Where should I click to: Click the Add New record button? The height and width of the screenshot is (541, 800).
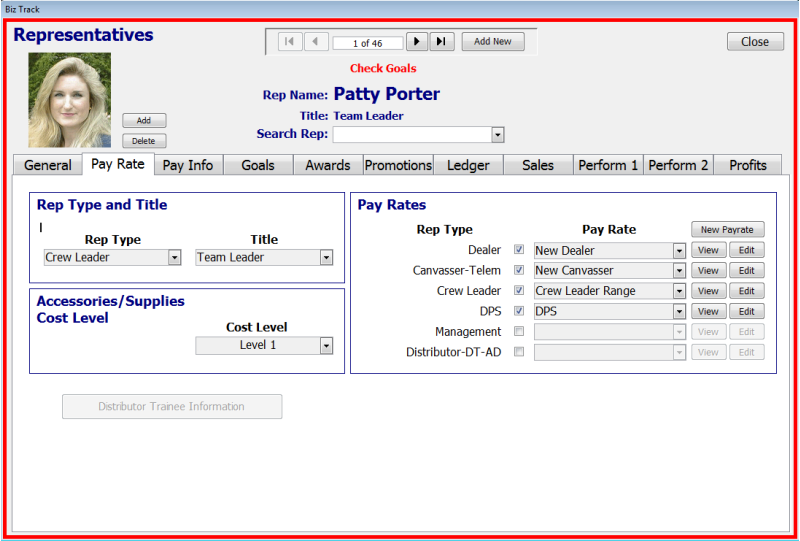pos(493,42)
